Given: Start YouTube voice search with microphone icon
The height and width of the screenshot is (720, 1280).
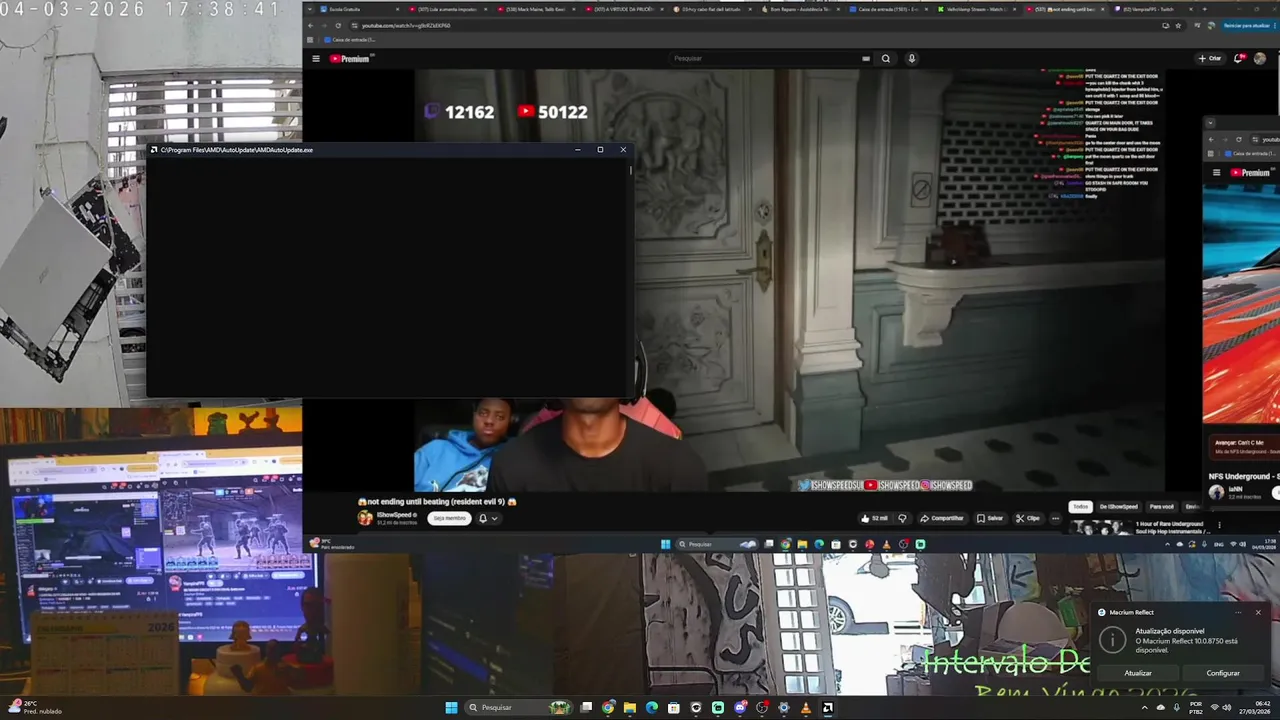Looking at the screenshot, I should click(911, 58).
